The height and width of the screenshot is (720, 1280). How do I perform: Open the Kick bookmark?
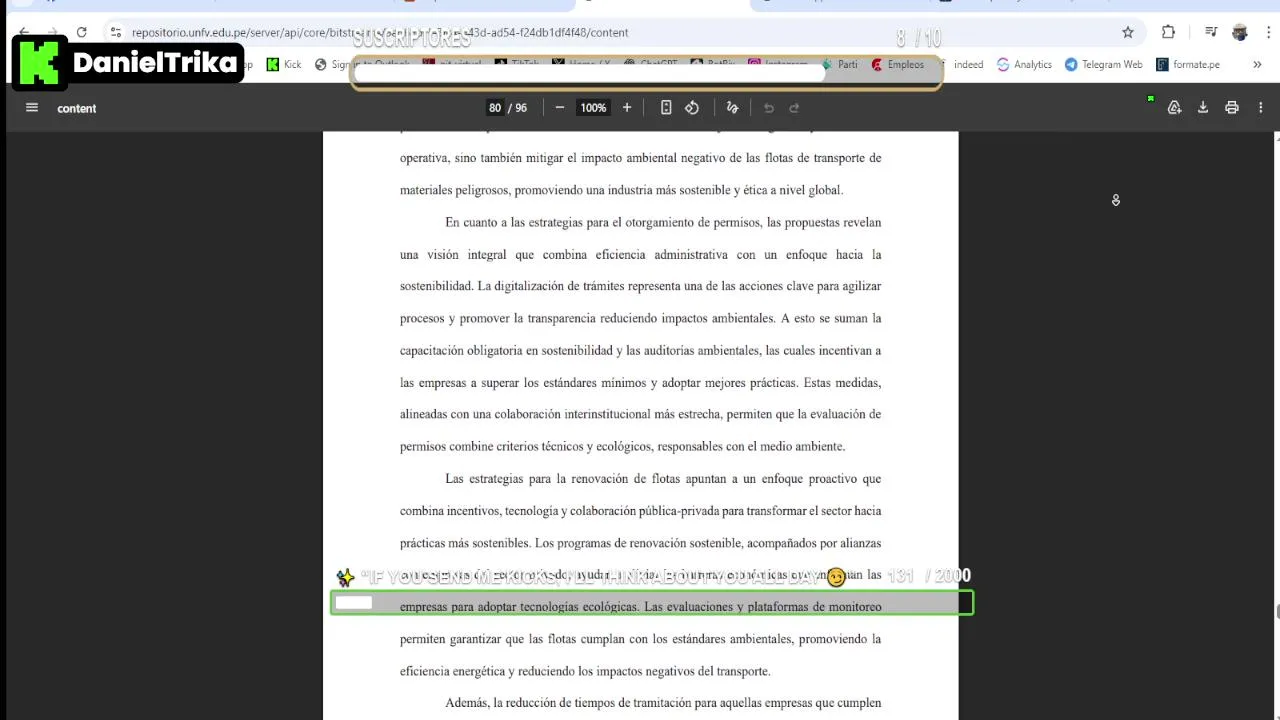(x=284, y=64)
